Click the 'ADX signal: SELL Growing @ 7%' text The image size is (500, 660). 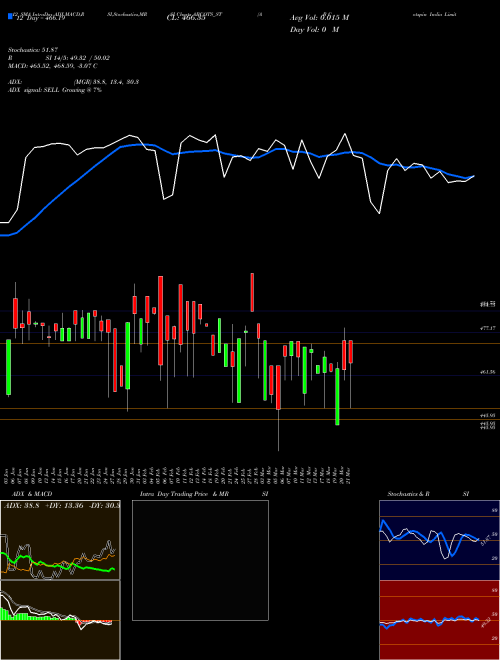point(55,90)
